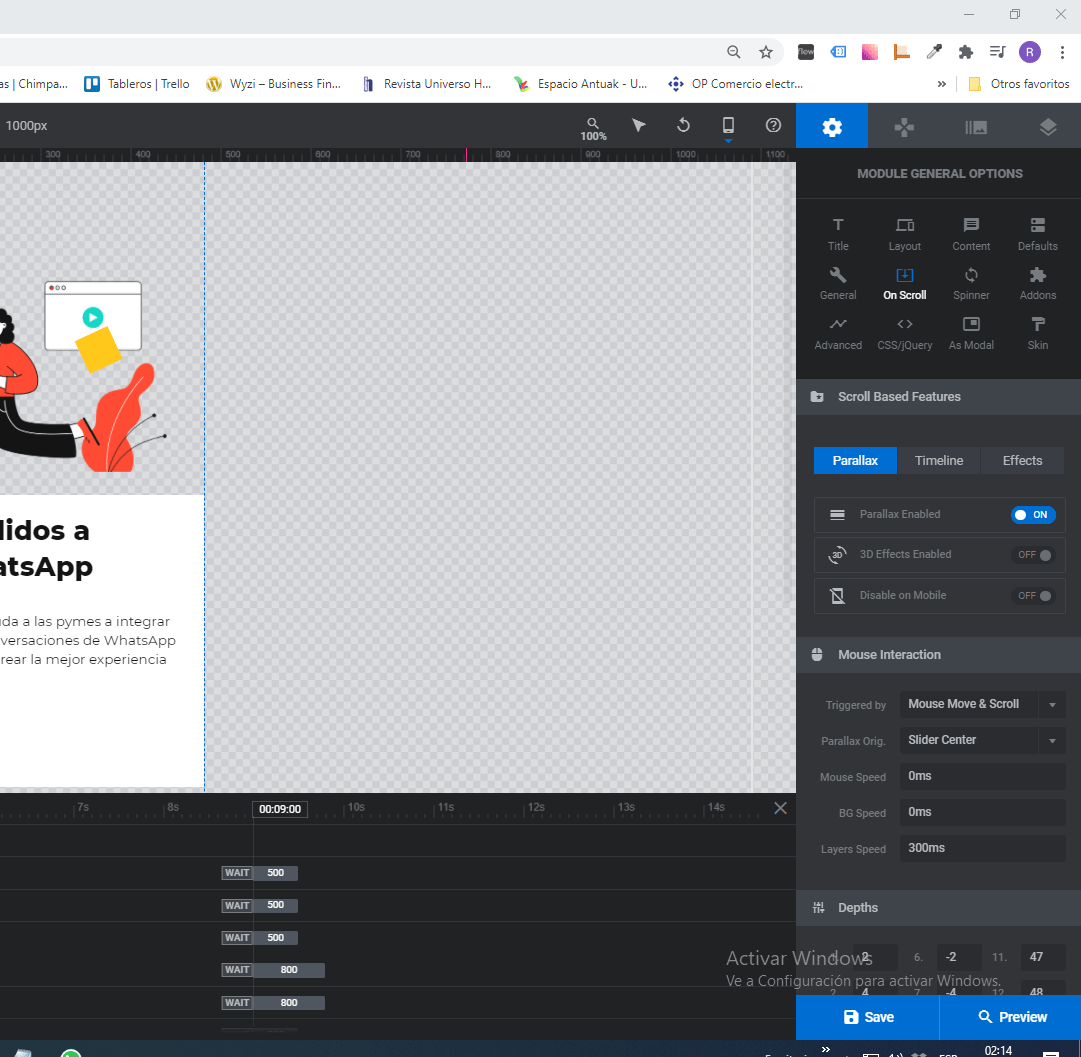Open Triggered by Mouse Move & Scroll dropdown

coord(982,704)
